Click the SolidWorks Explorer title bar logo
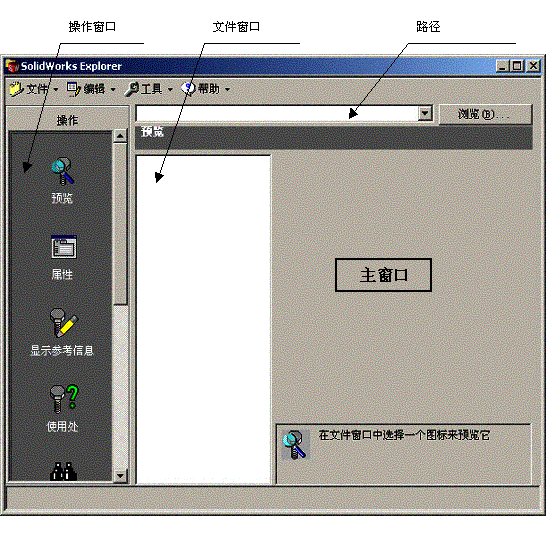This screenshot has height=533, width=546. click(13, 66)
